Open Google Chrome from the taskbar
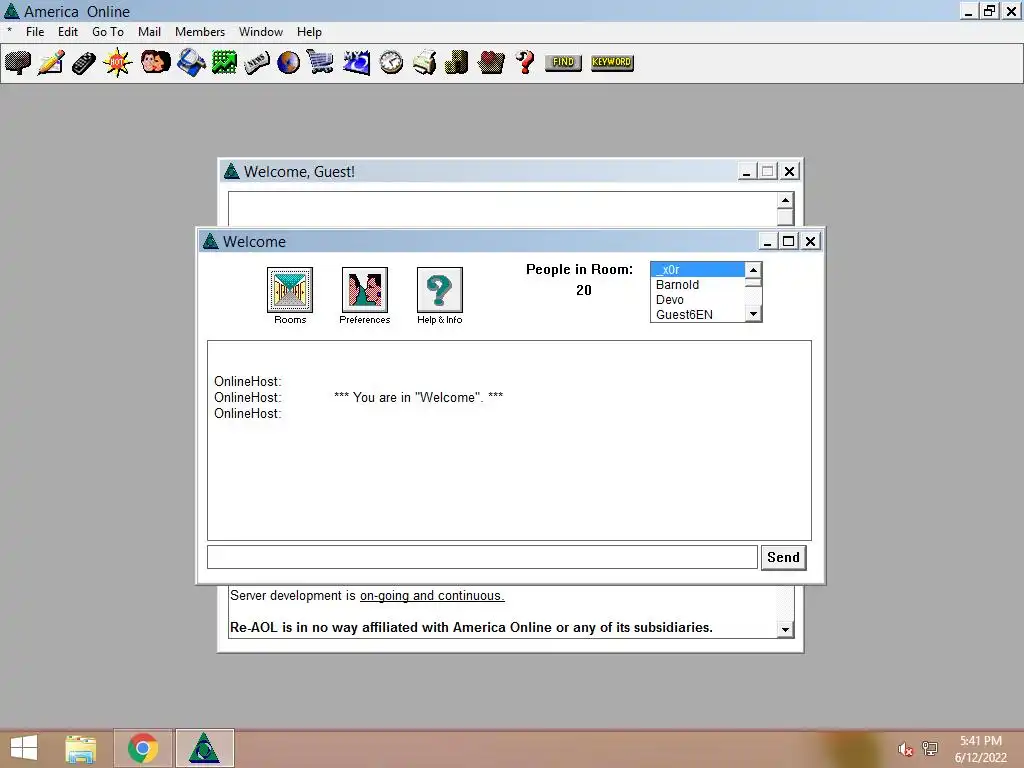 point(142,748)
